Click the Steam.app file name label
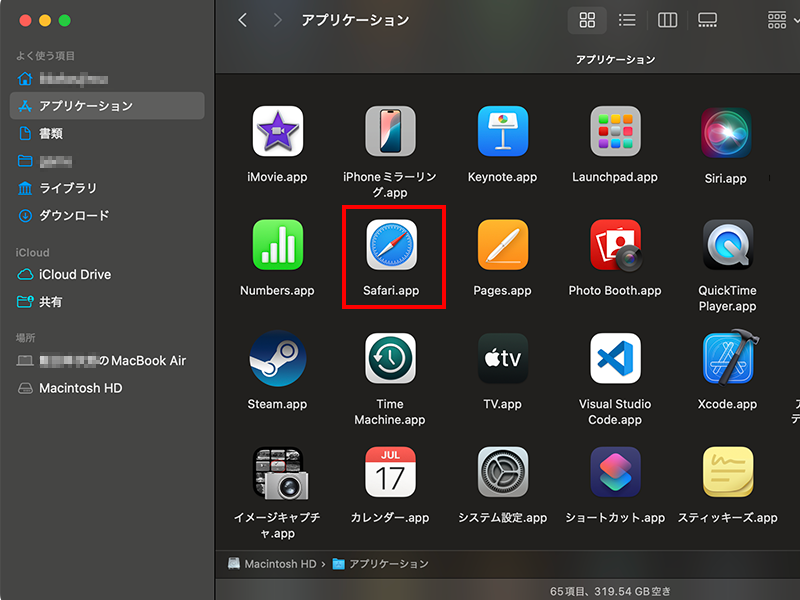 [278, 404]
